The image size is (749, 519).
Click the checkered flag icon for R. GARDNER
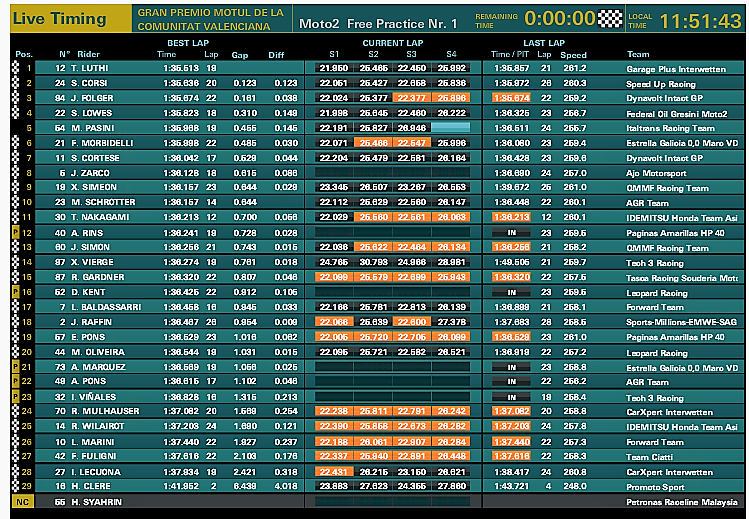point(15,277)
